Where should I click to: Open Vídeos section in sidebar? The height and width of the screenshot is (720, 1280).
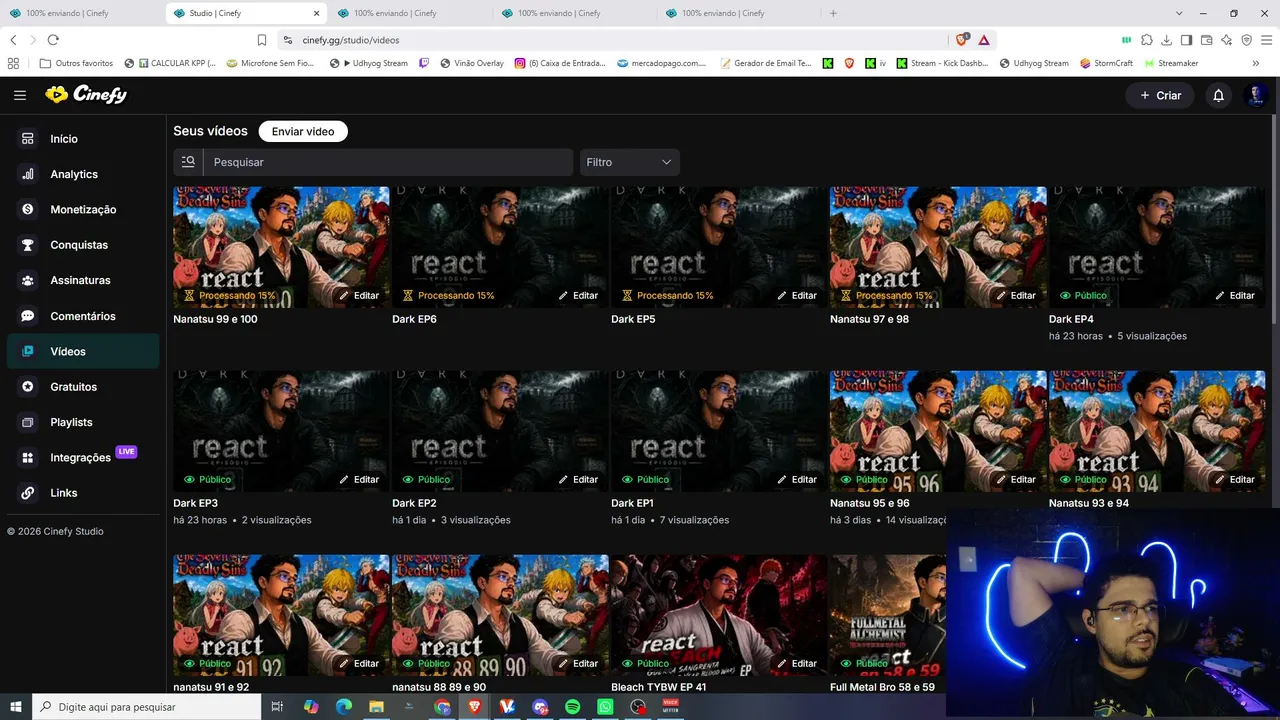pyautogui.click(x=83, y=352)
